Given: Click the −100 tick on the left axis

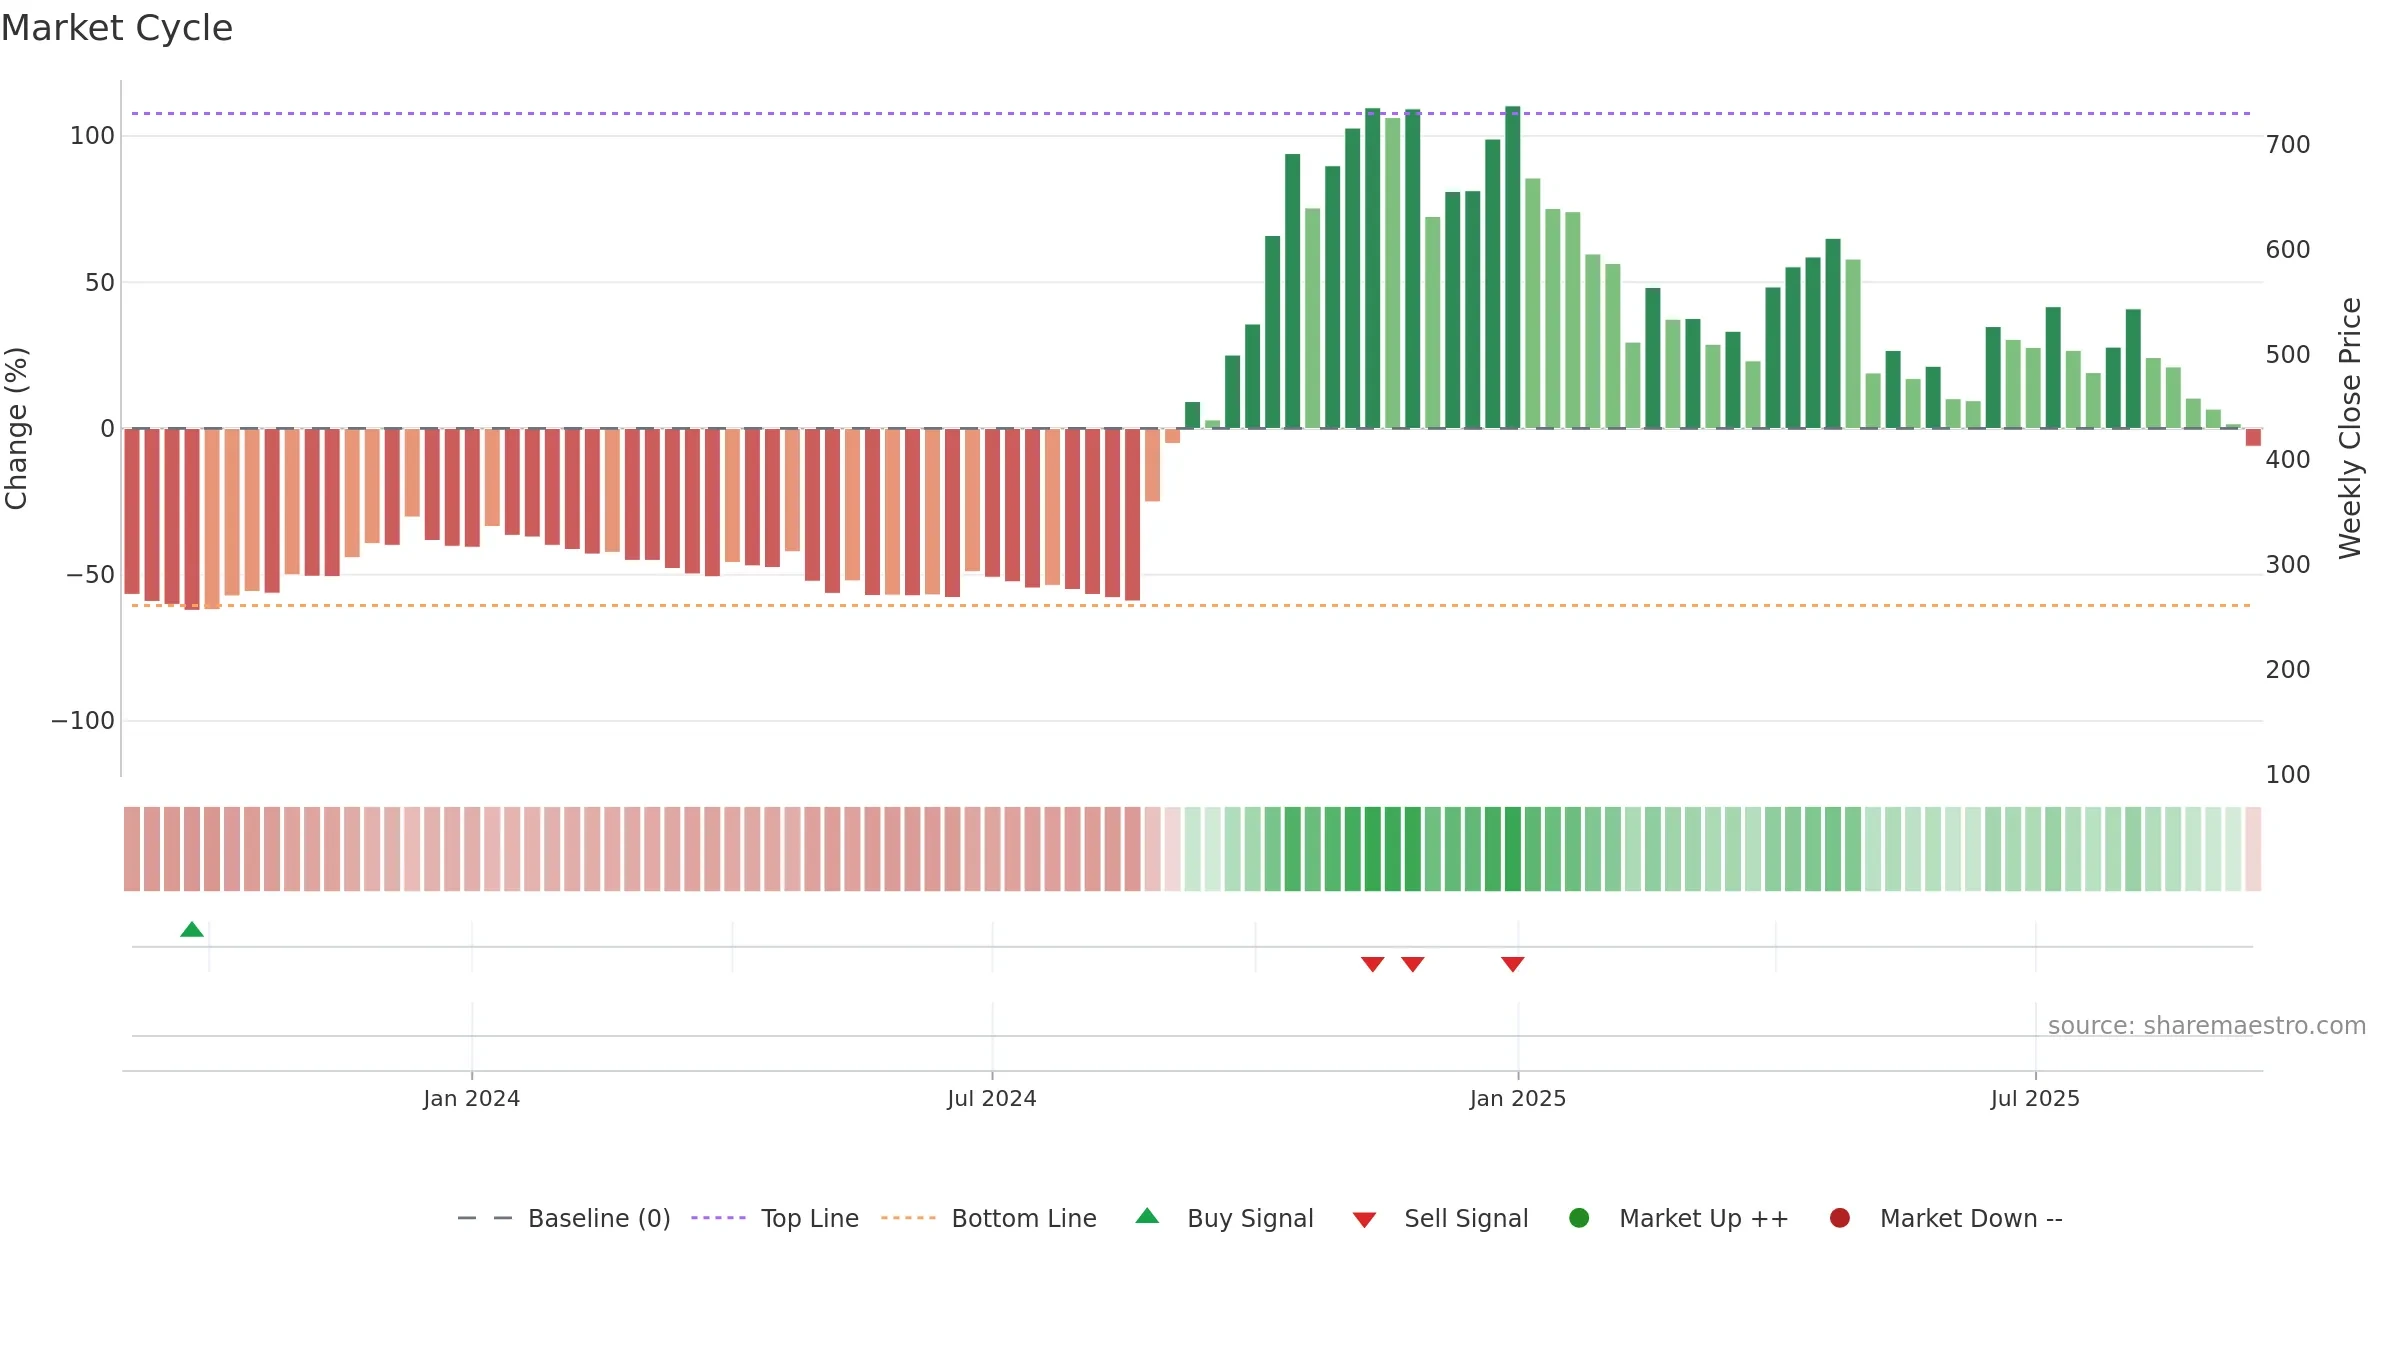Looking at the screenshot, I should coord(83,721).
